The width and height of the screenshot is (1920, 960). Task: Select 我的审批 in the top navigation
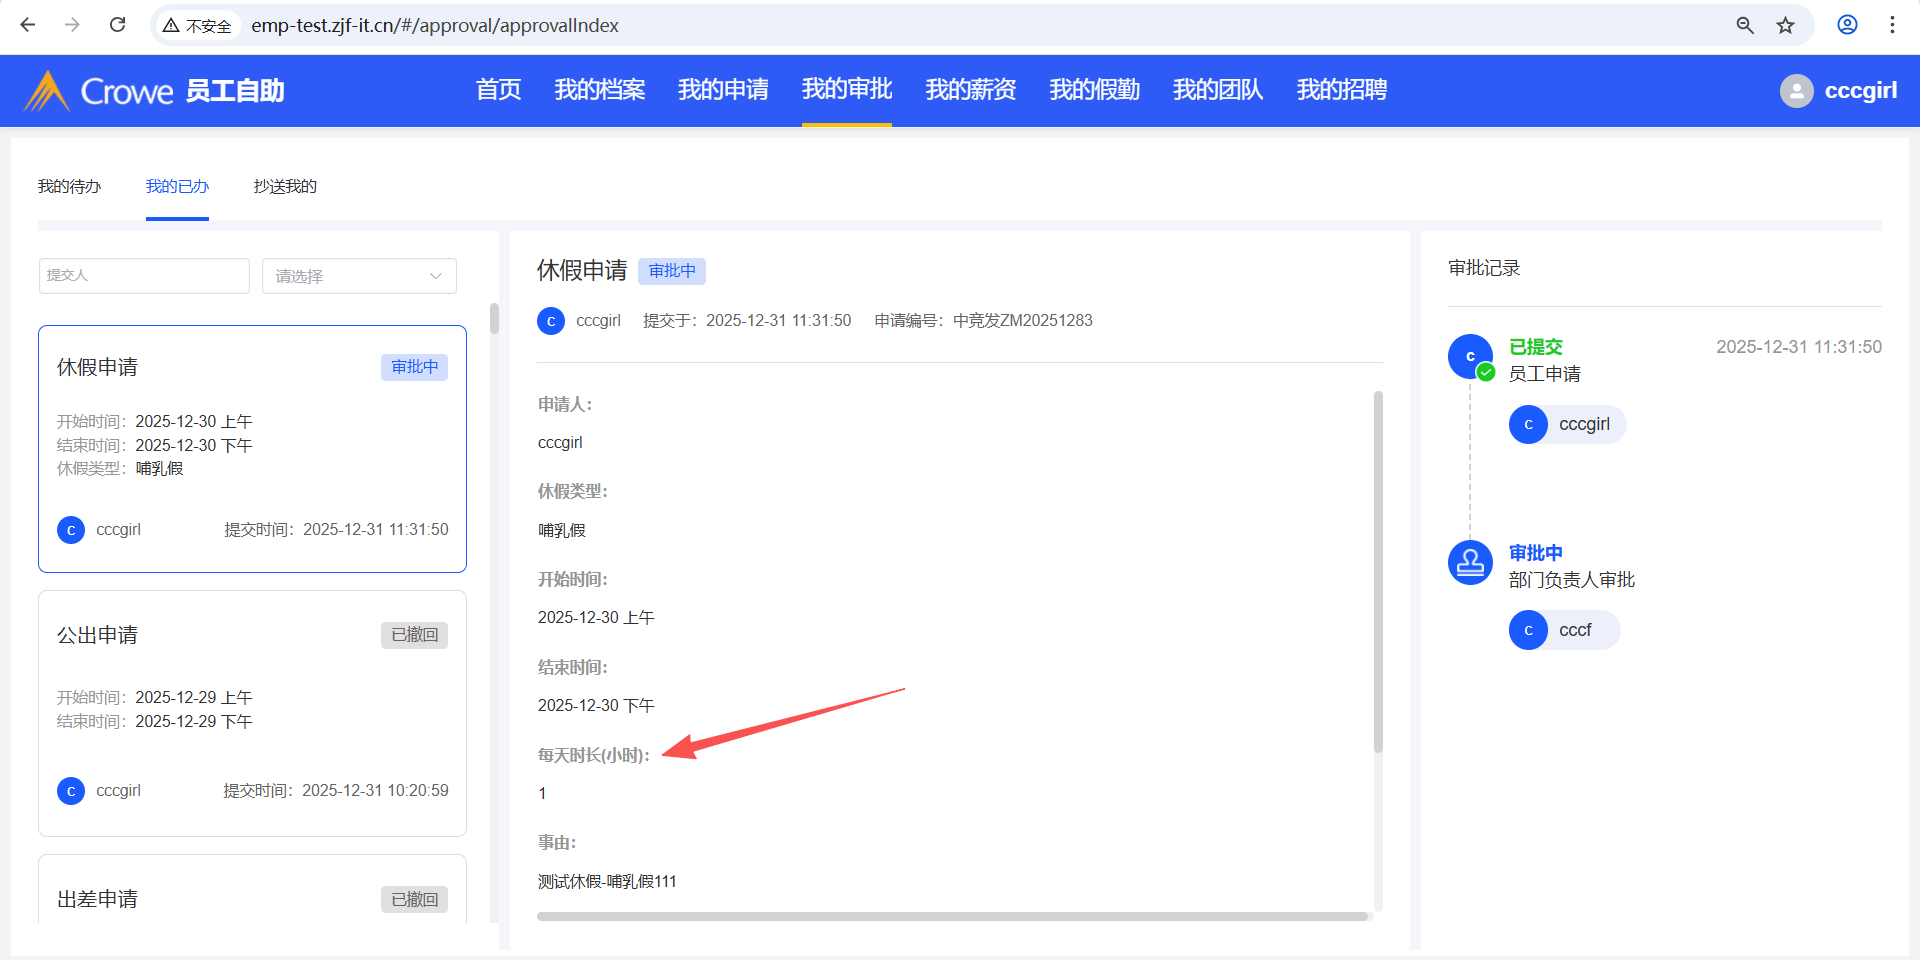click(847, 90)
